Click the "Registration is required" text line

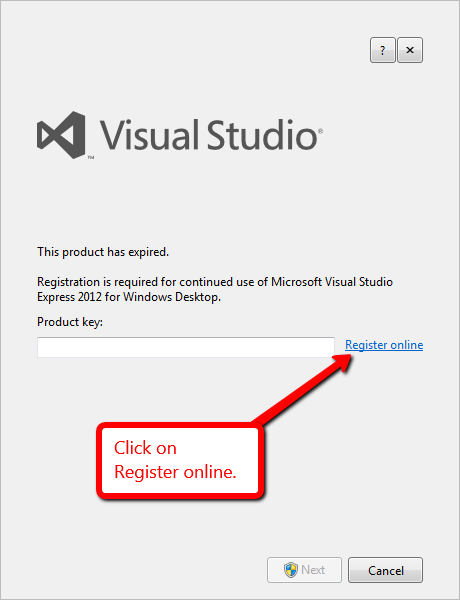[215, 282]
